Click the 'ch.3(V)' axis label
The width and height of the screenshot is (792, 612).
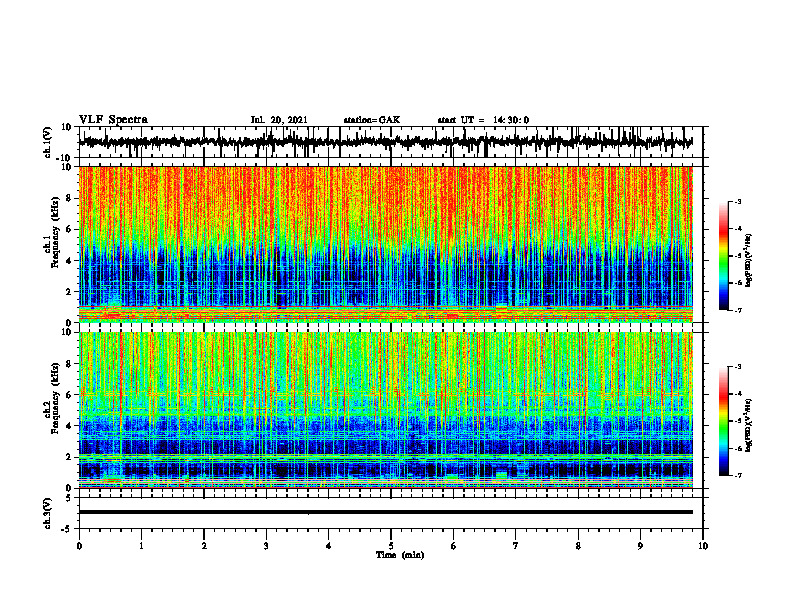point(48,513)
